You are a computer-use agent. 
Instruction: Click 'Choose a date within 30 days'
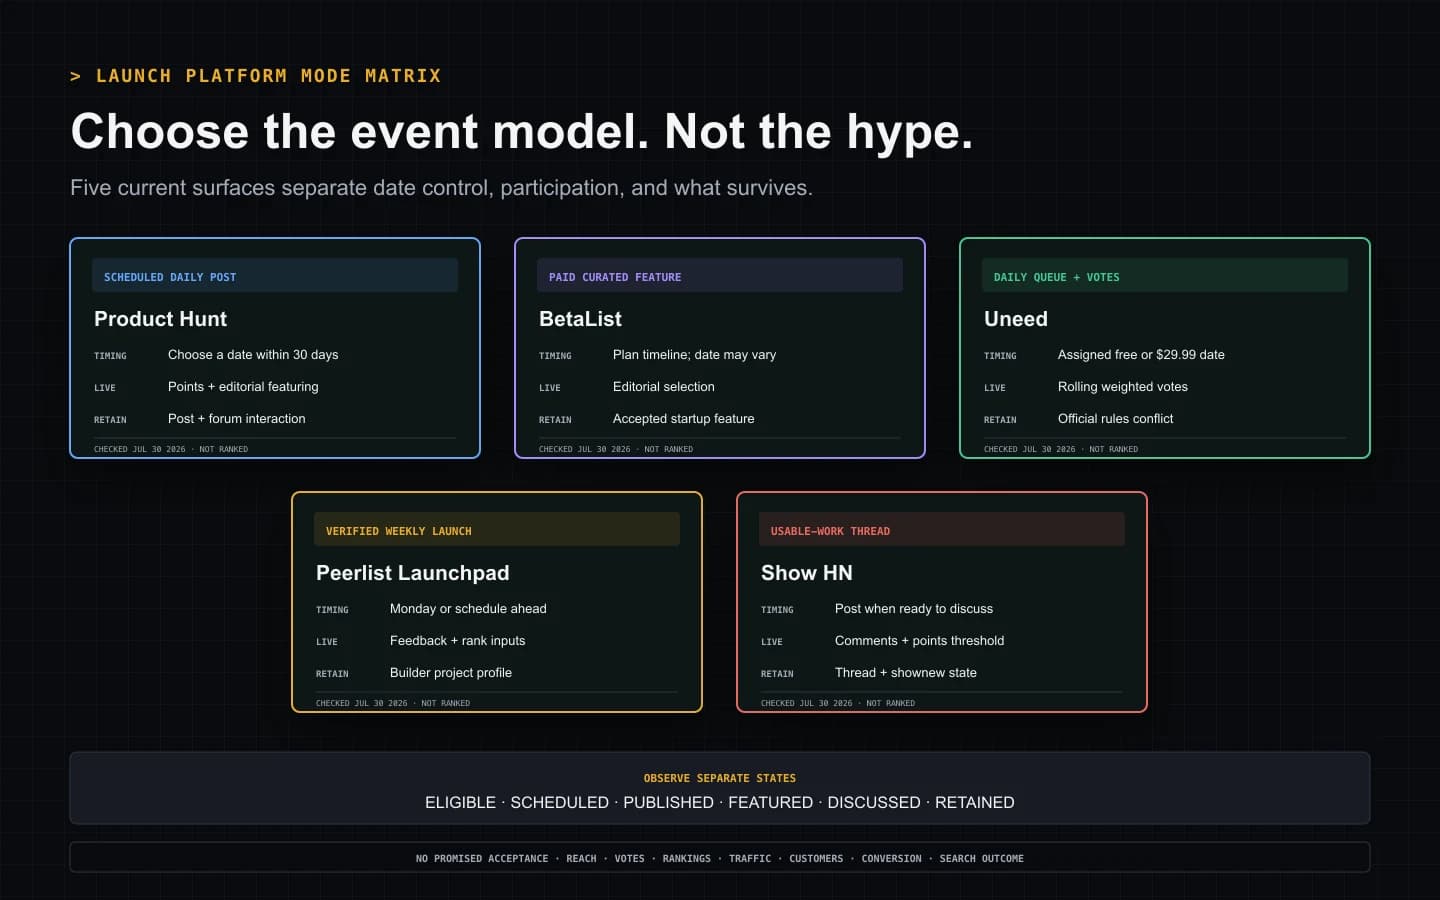[x=253, y=355]
